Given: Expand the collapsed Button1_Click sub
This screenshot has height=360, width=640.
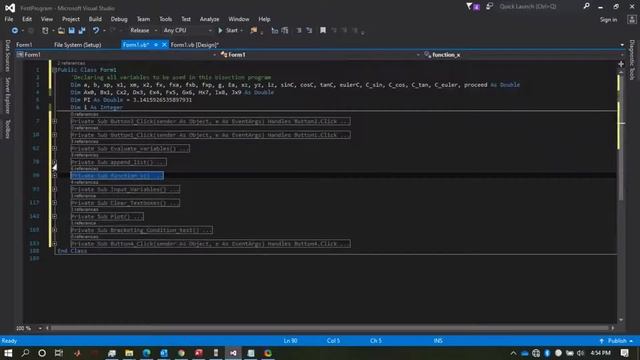Looking at the screenshot, I should point(54,135).
